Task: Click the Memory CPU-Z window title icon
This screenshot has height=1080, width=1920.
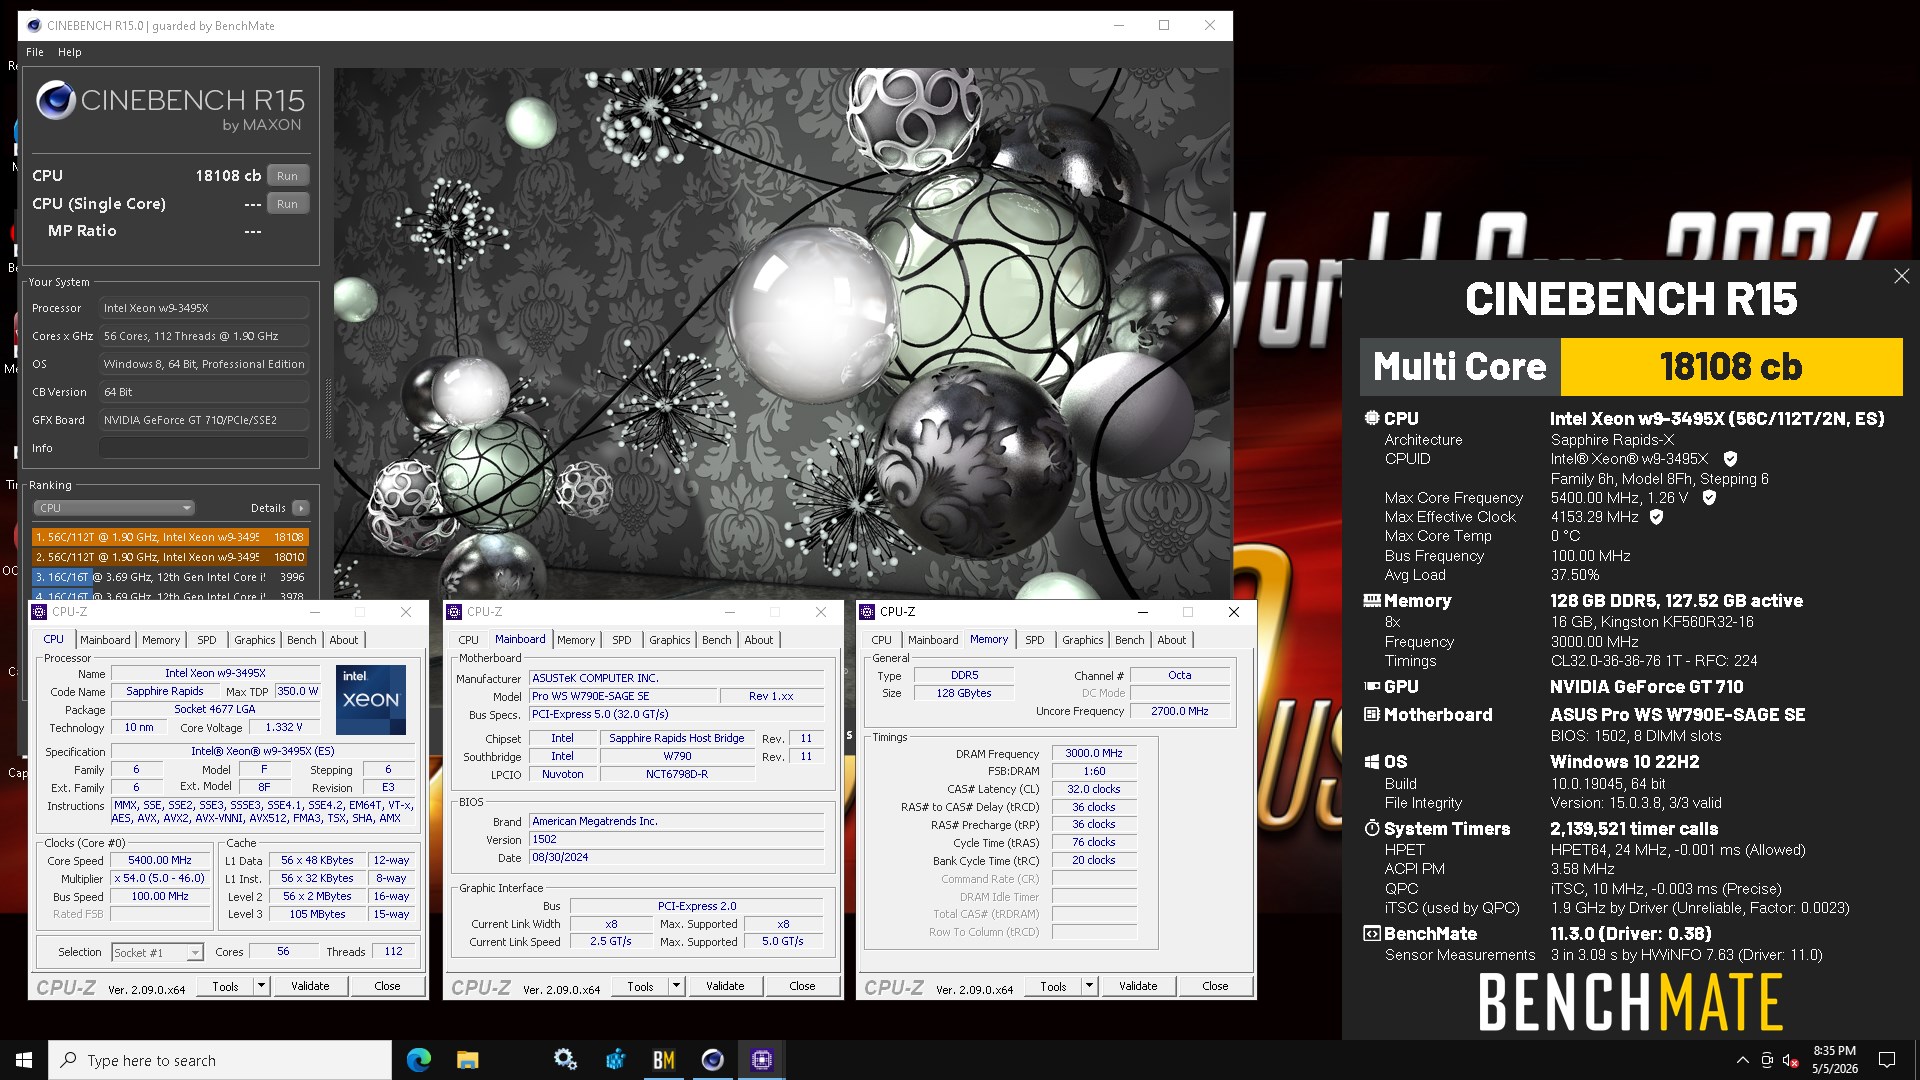Action: 868,612
